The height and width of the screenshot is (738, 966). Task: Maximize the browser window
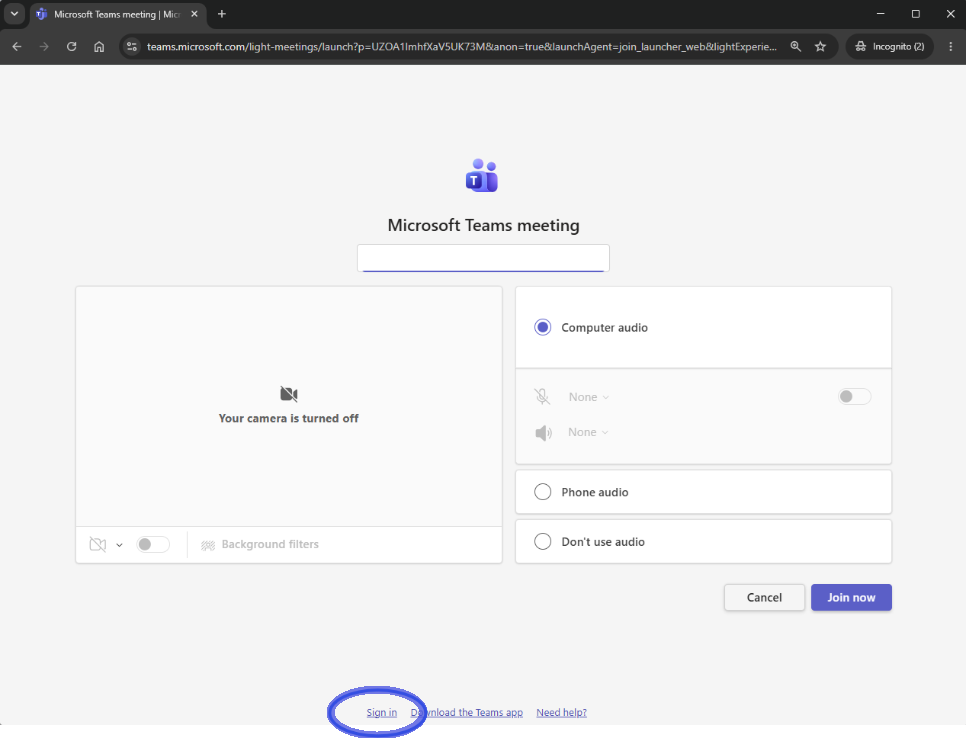(x=915, y=14)
